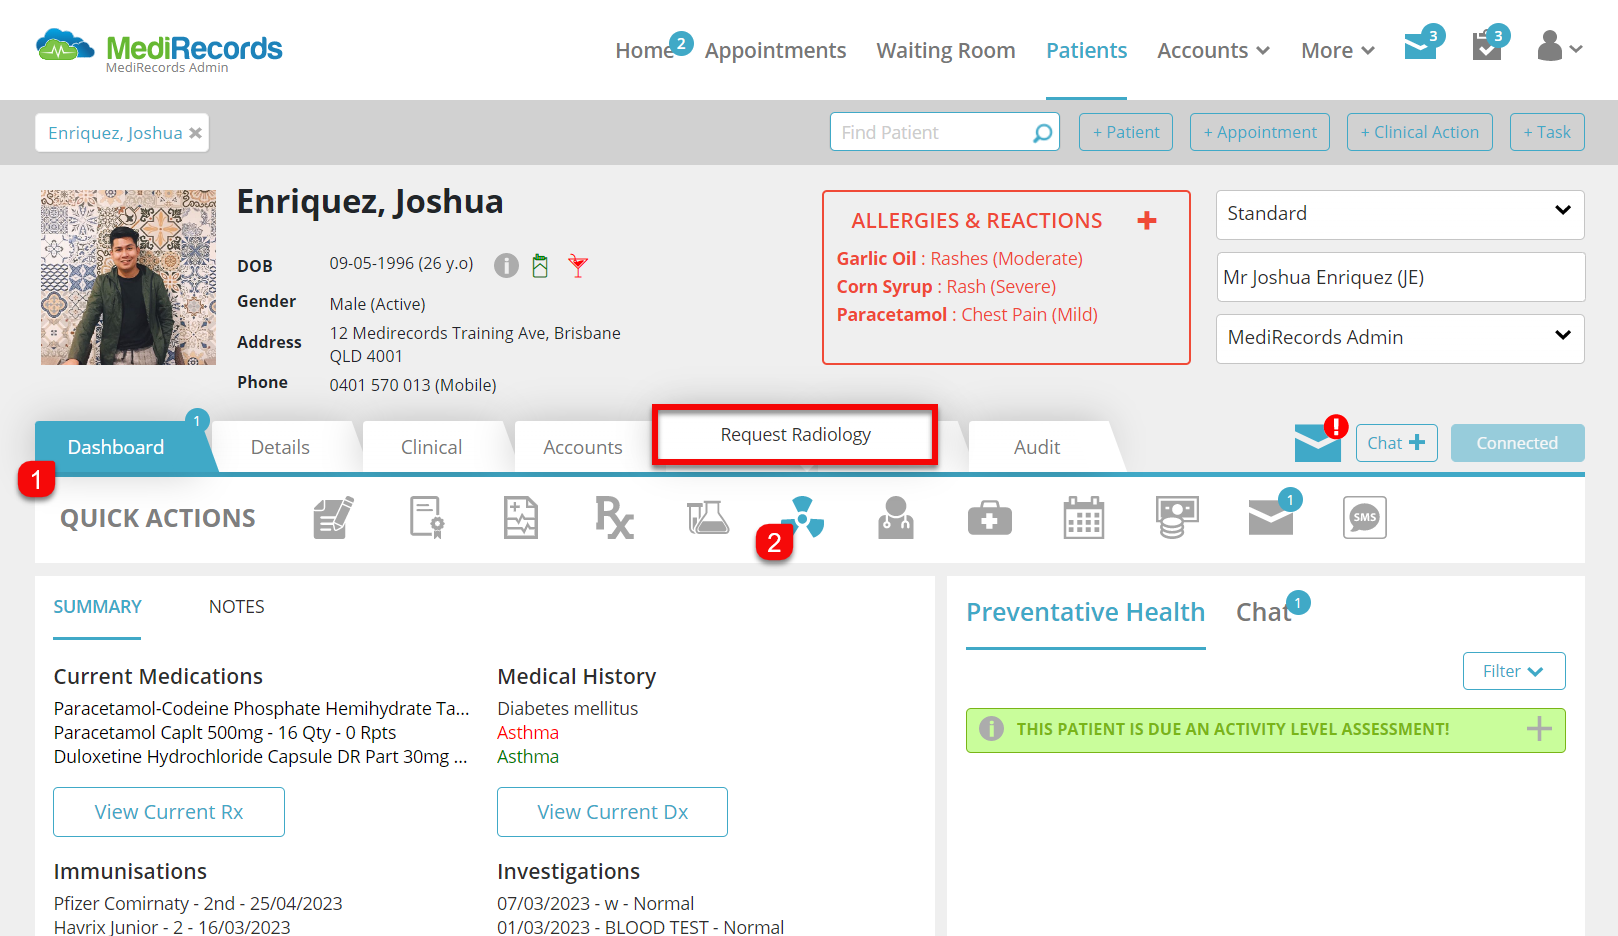Open the inbox mail icon in header

click(1421, 46)
